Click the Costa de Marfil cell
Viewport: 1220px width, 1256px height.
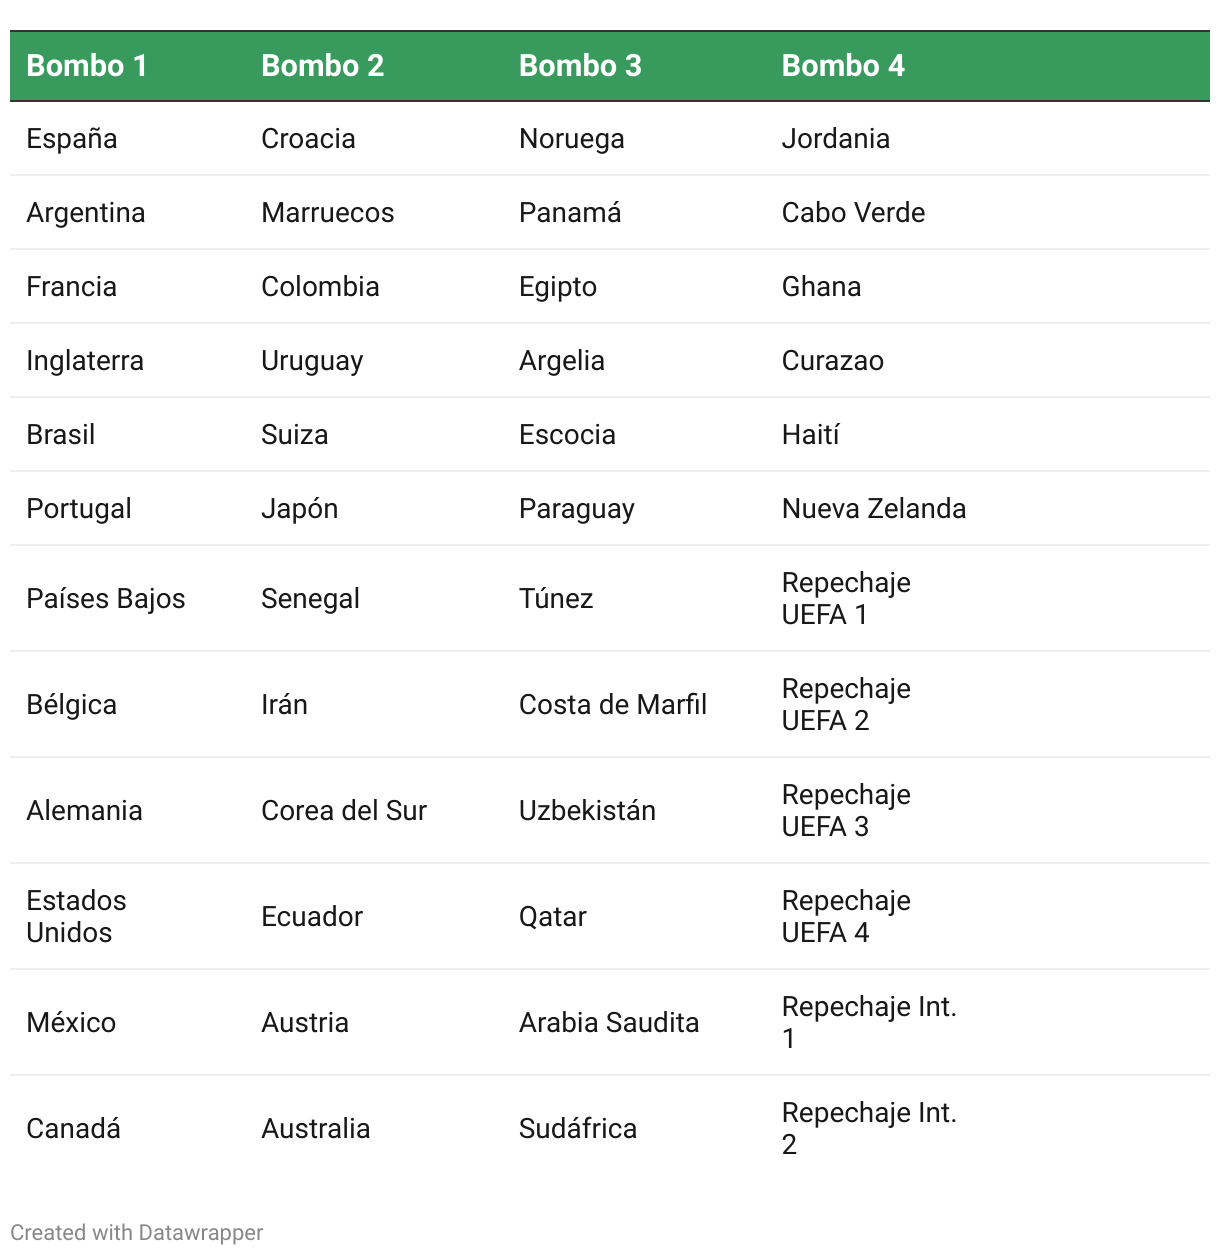coord(613,705)
